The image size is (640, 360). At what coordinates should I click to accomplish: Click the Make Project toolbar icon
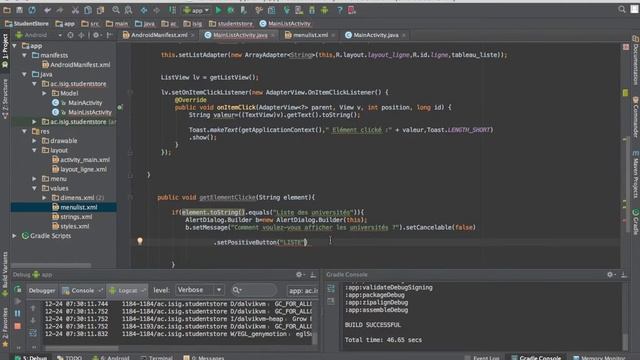click(172, 10)
